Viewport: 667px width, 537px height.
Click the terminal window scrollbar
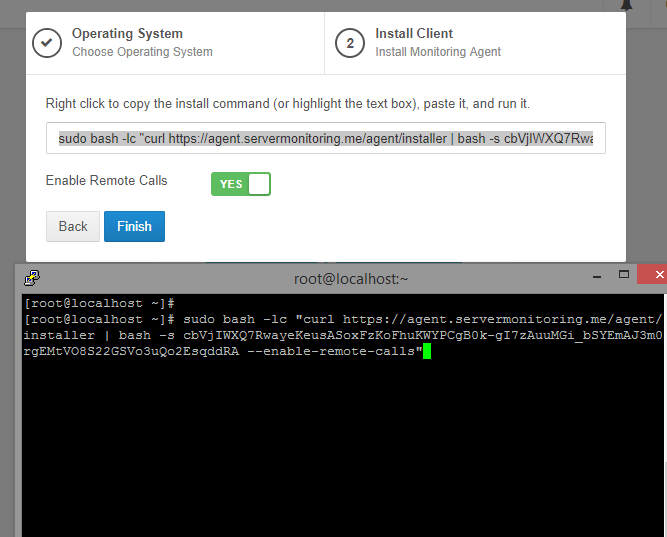665,415
